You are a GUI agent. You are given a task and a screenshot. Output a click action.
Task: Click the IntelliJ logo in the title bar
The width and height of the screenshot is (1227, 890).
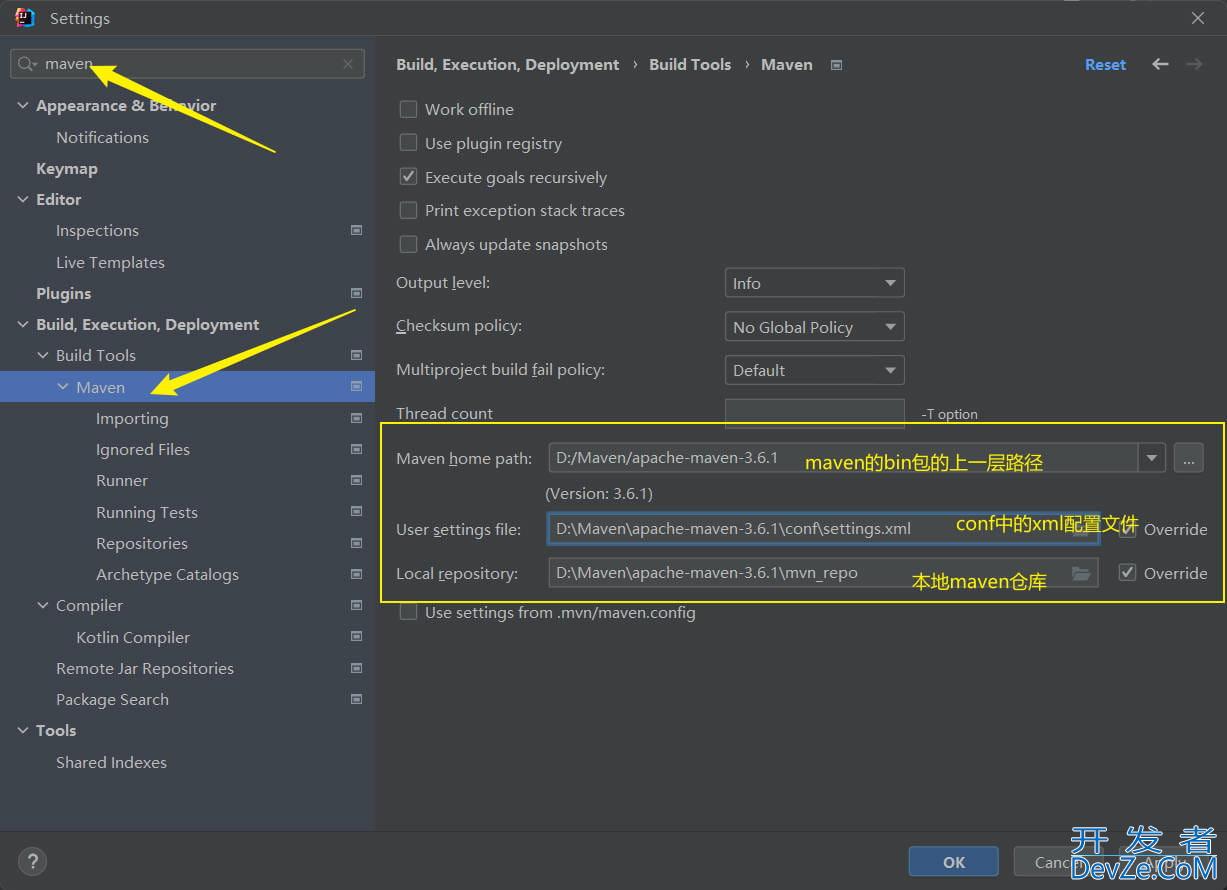click(25, 18)
